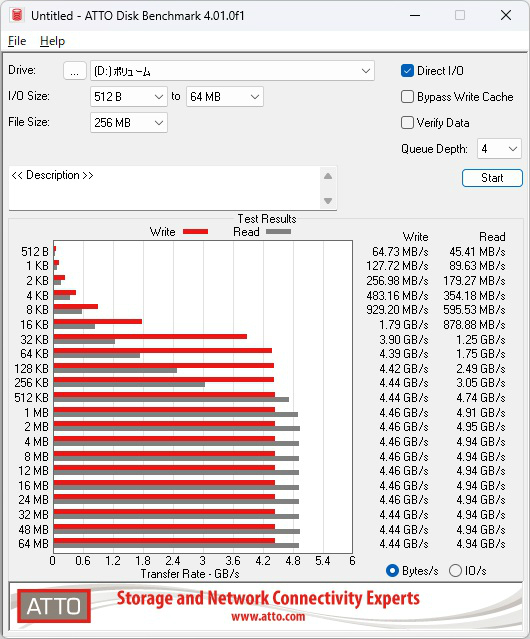The image size is (530, 639).
Task: Close the ATTO Disk Benchmark window
Action: [x=506, y=15]
